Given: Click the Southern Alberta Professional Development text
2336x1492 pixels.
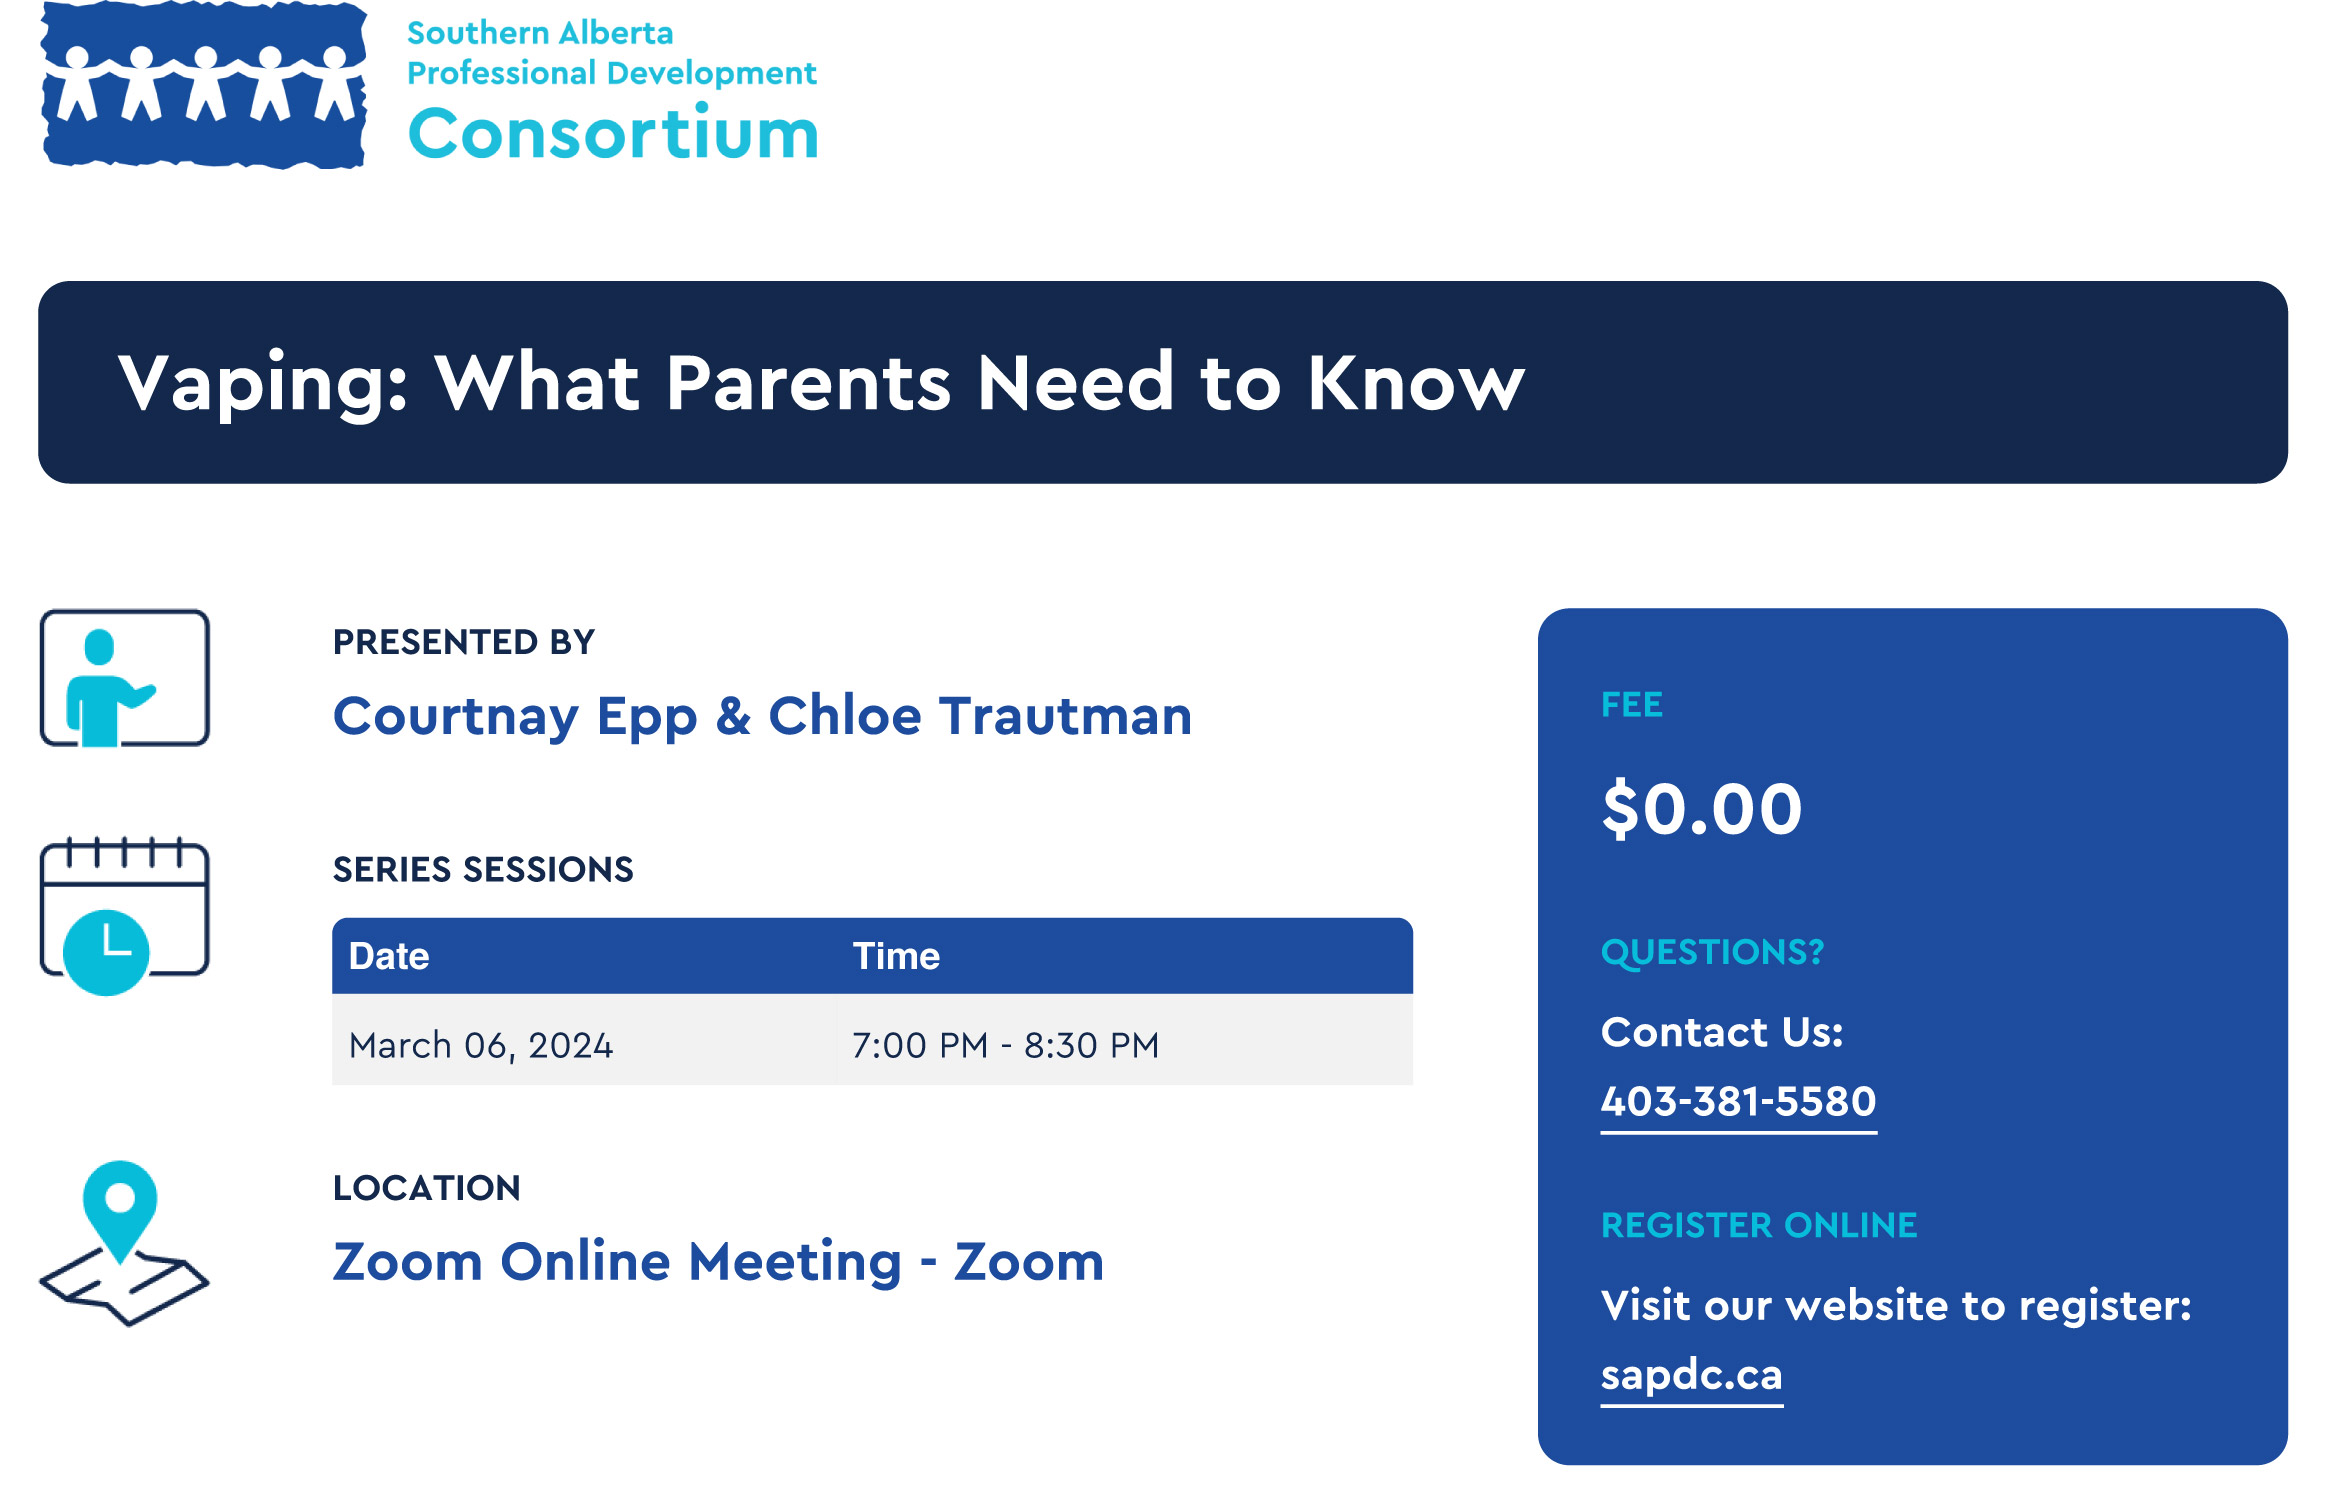Looking at the screenshot, I should [x=611, y=53].
